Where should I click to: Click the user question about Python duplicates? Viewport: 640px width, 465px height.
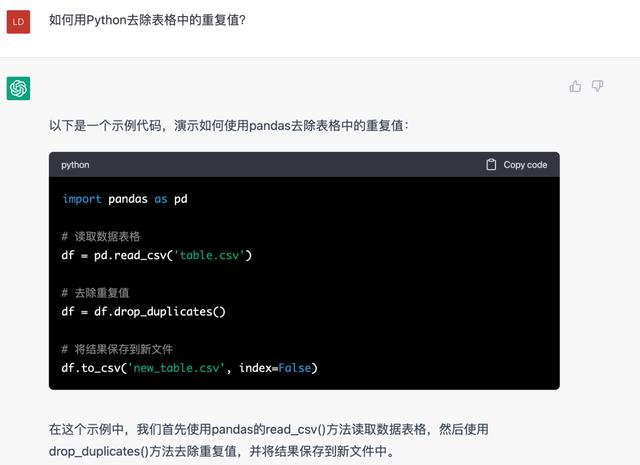point(147,20)
